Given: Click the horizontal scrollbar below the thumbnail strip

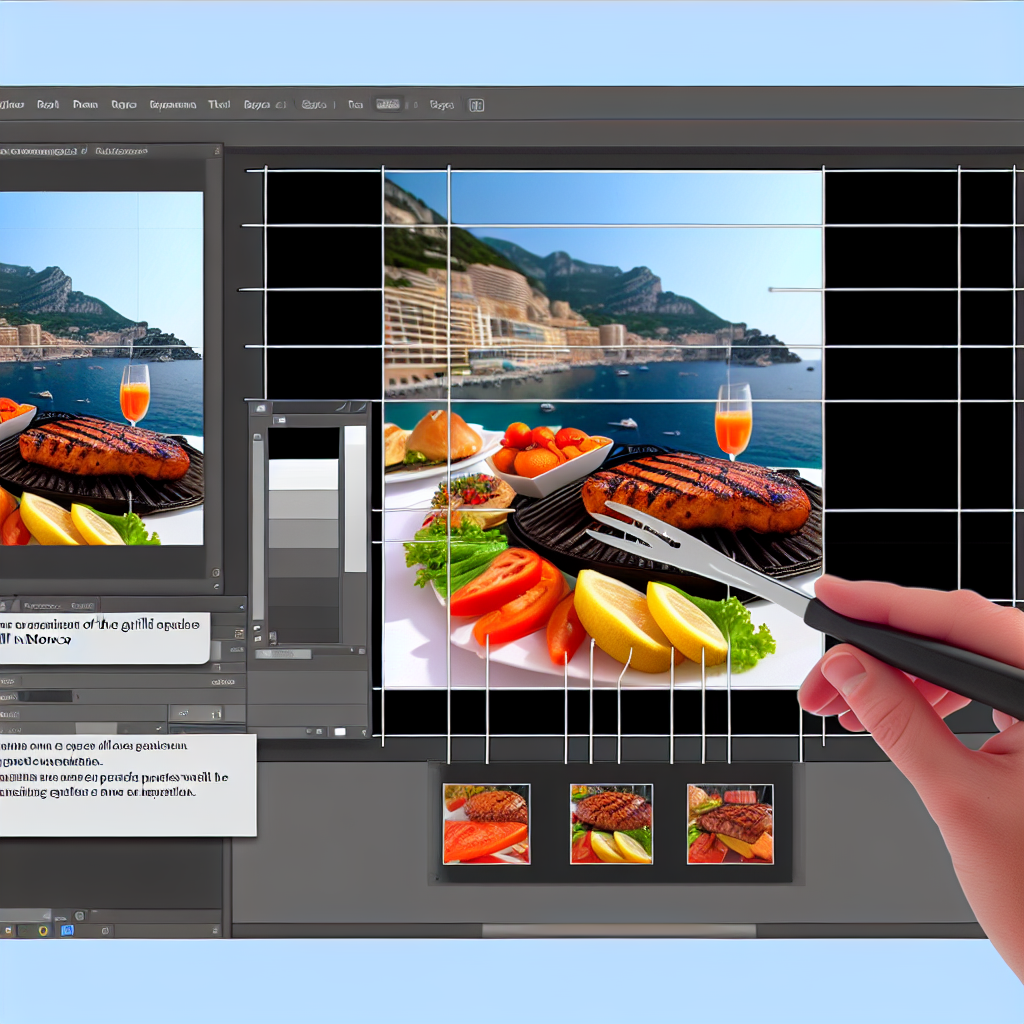Looking at the screenshot, I should pyautogui.click(x=618, y=931).
